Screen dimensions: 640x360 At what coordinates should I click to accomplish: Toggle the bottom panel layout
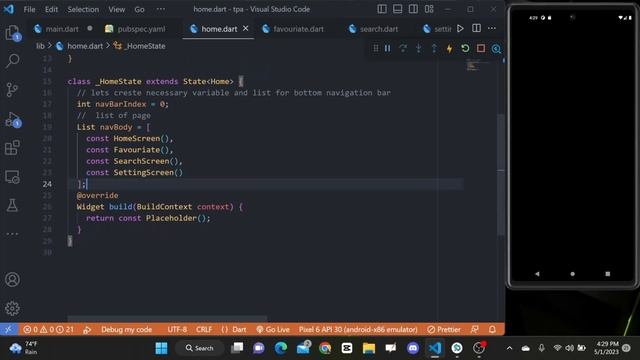(398, 9)
